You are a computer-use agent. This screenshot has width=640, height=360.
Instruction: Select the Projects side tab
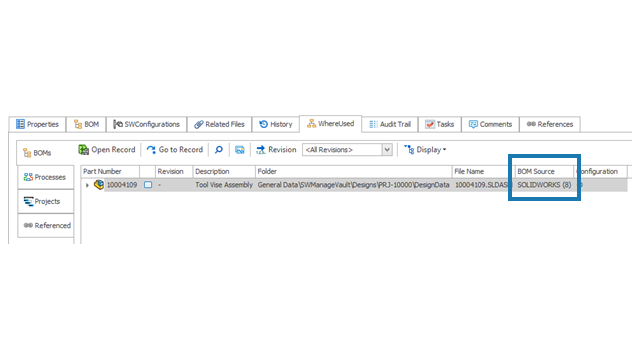(45, 201)
